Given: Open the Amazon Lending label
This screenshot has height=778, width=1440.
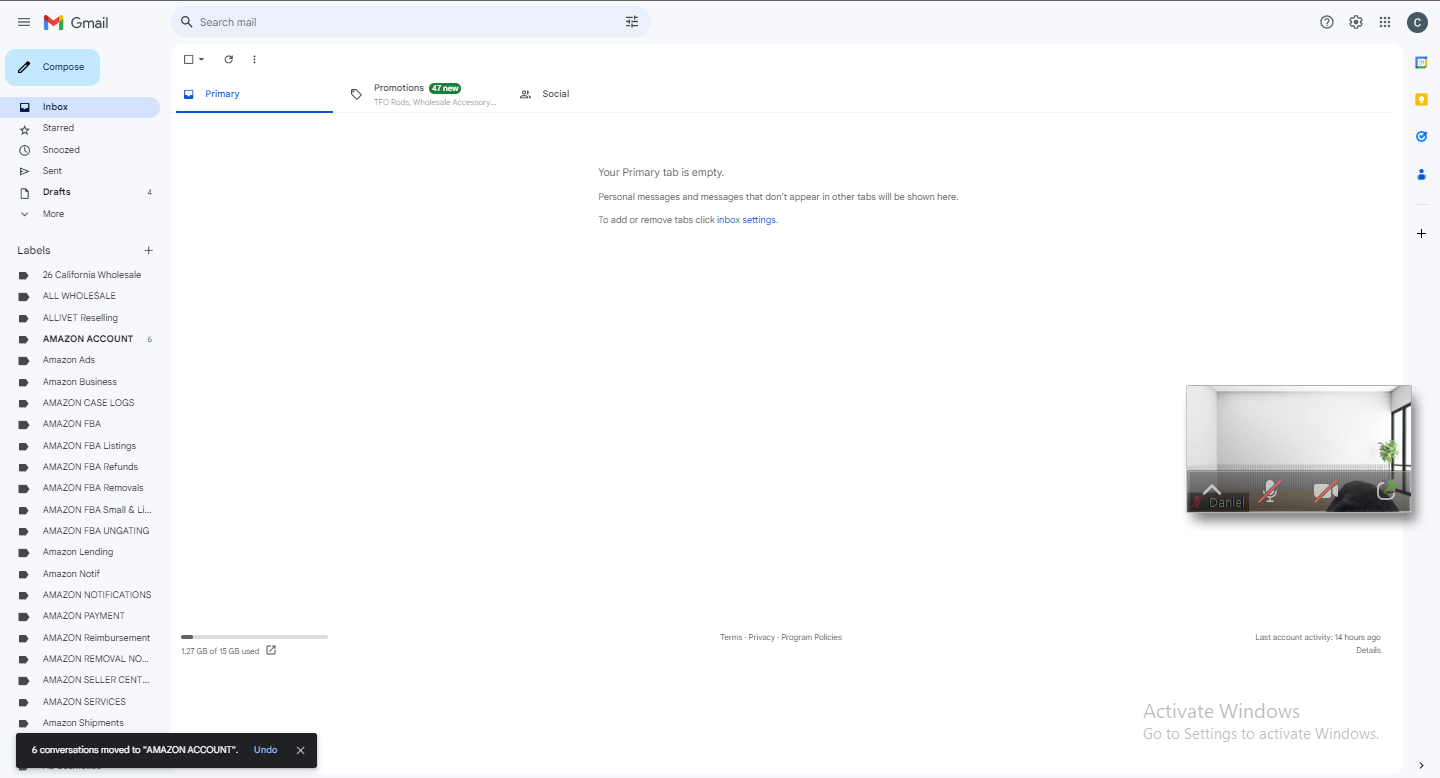Looking at the screenshot, I should tap(80, 552).
